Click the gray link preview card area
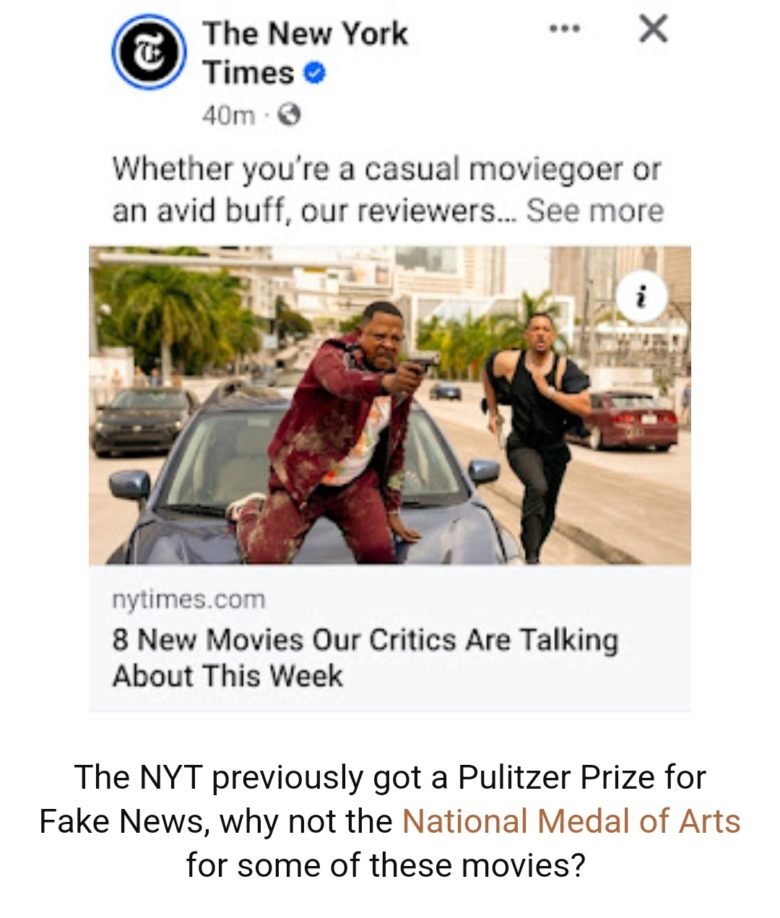This screenshot has width=780, height=918. (390, 638)
